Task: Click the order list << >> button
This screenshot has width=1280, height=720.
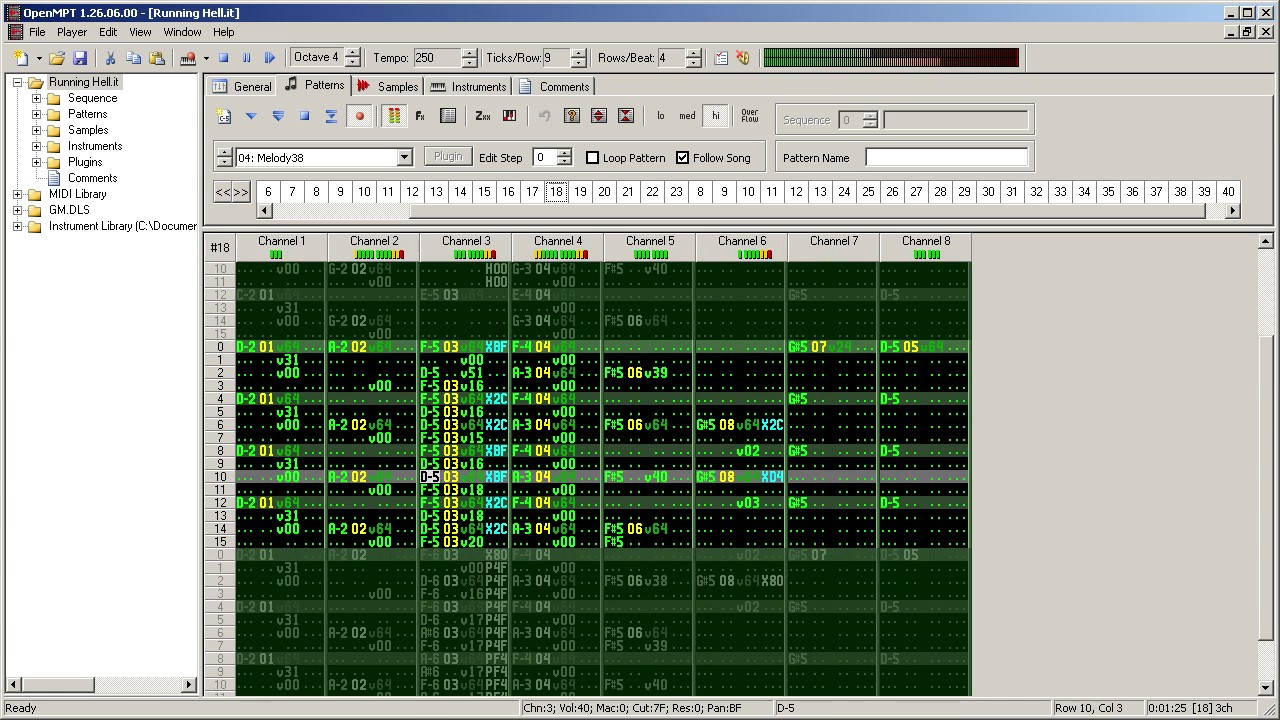Action: 232,192
